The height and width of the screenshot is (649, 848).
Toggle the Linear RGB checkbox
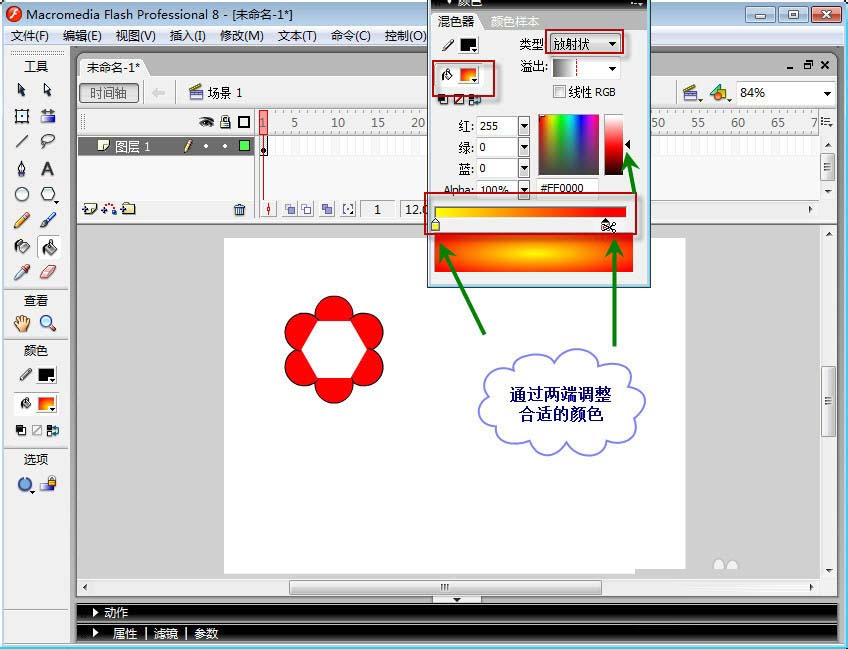[559, 91]
